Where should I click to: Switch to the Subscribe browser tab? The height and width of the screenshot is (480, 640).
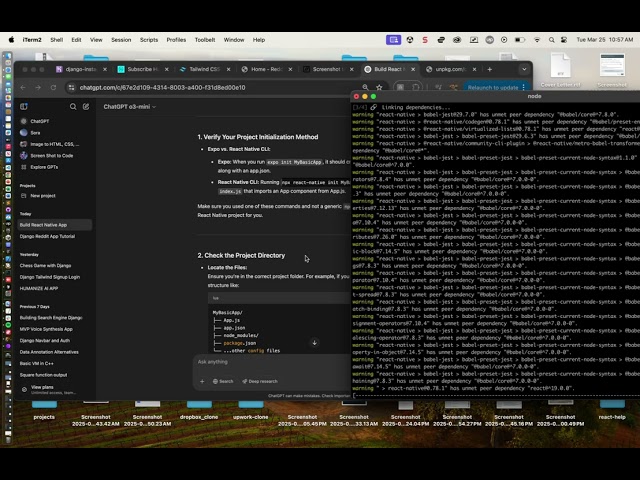point(142,69)
